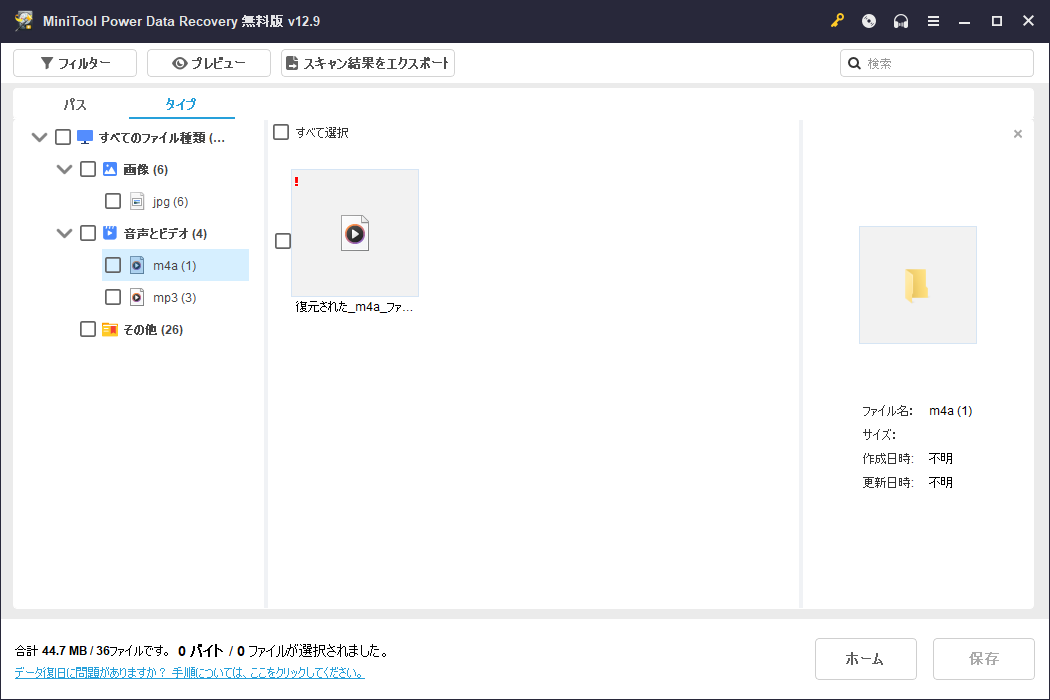Open the data recovery help link
Image resolution: width=1050 pixels, height=700 pixels.
point(190,673)
